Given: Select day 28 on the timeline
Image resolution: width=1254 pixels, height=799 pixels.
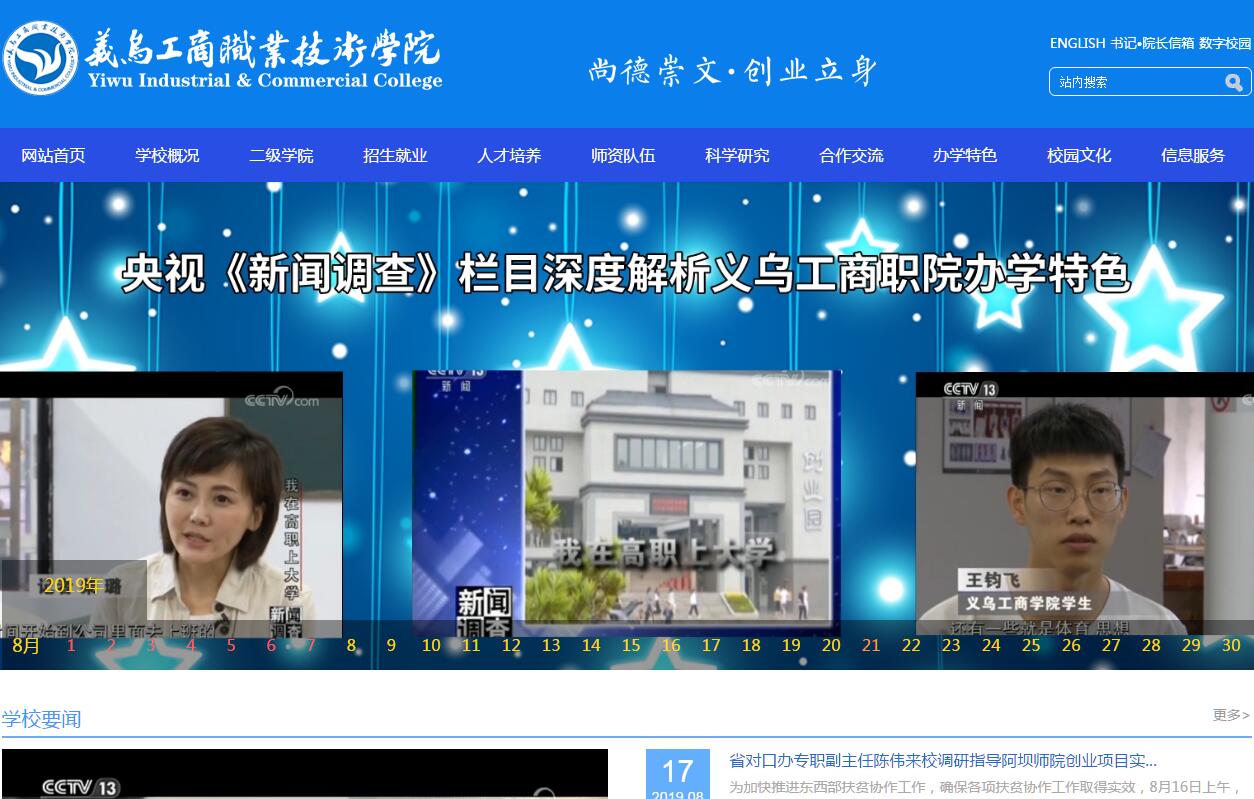Looking at the screenshot, I should click(1151, 645).
